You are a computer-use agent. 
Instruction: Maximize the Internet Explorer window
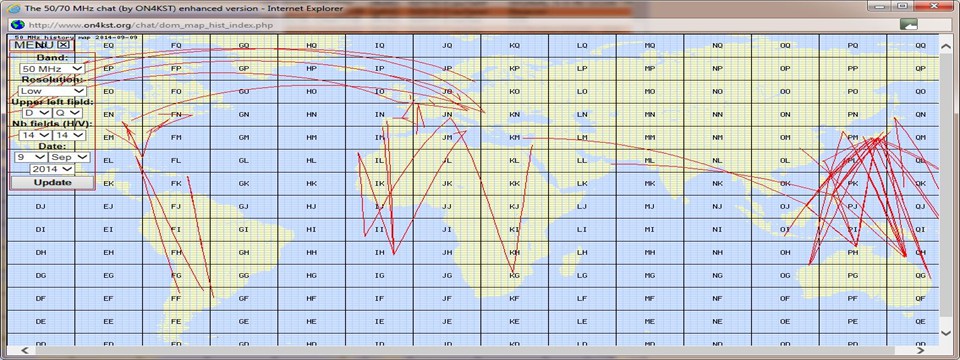coord(901,6)
